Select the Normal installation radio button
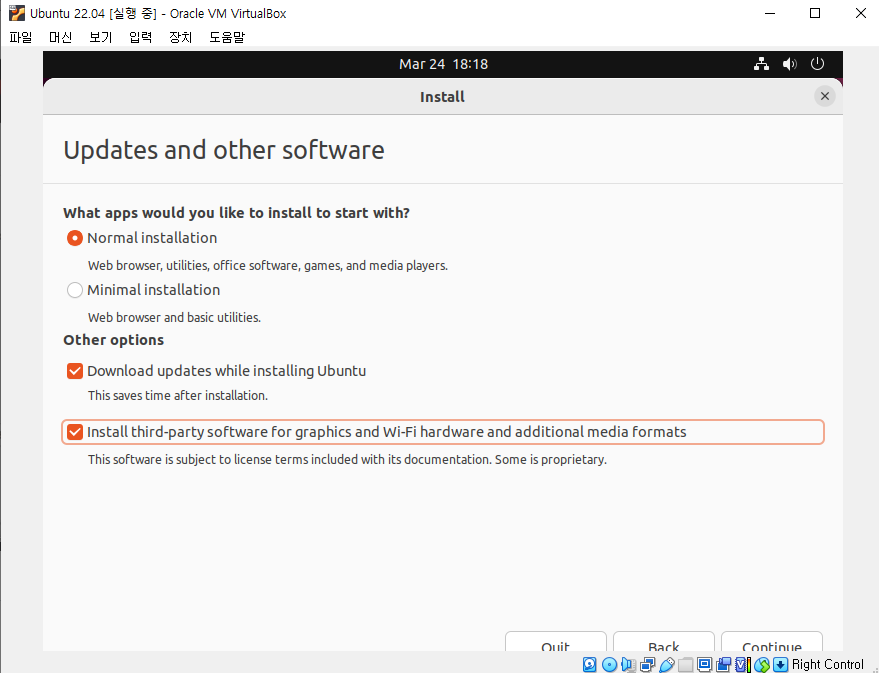 click(75, 238)
